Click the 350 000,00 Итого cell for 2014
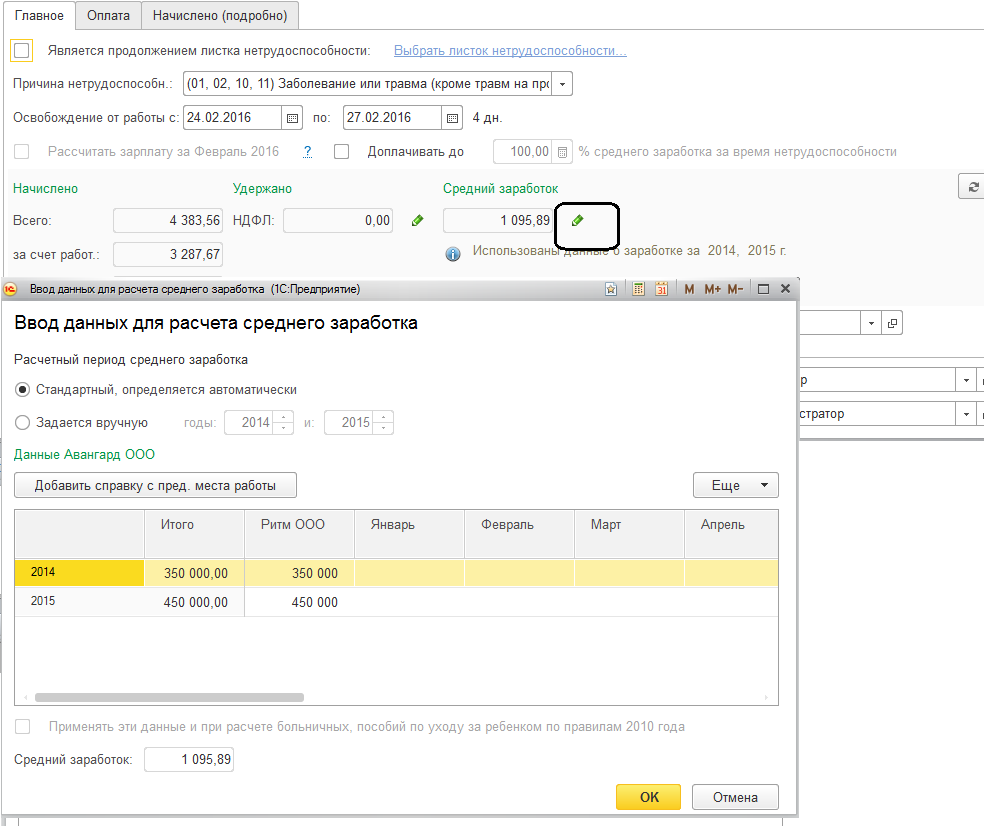This screenshot has height=826, width=984. click(x=194, y=573)
